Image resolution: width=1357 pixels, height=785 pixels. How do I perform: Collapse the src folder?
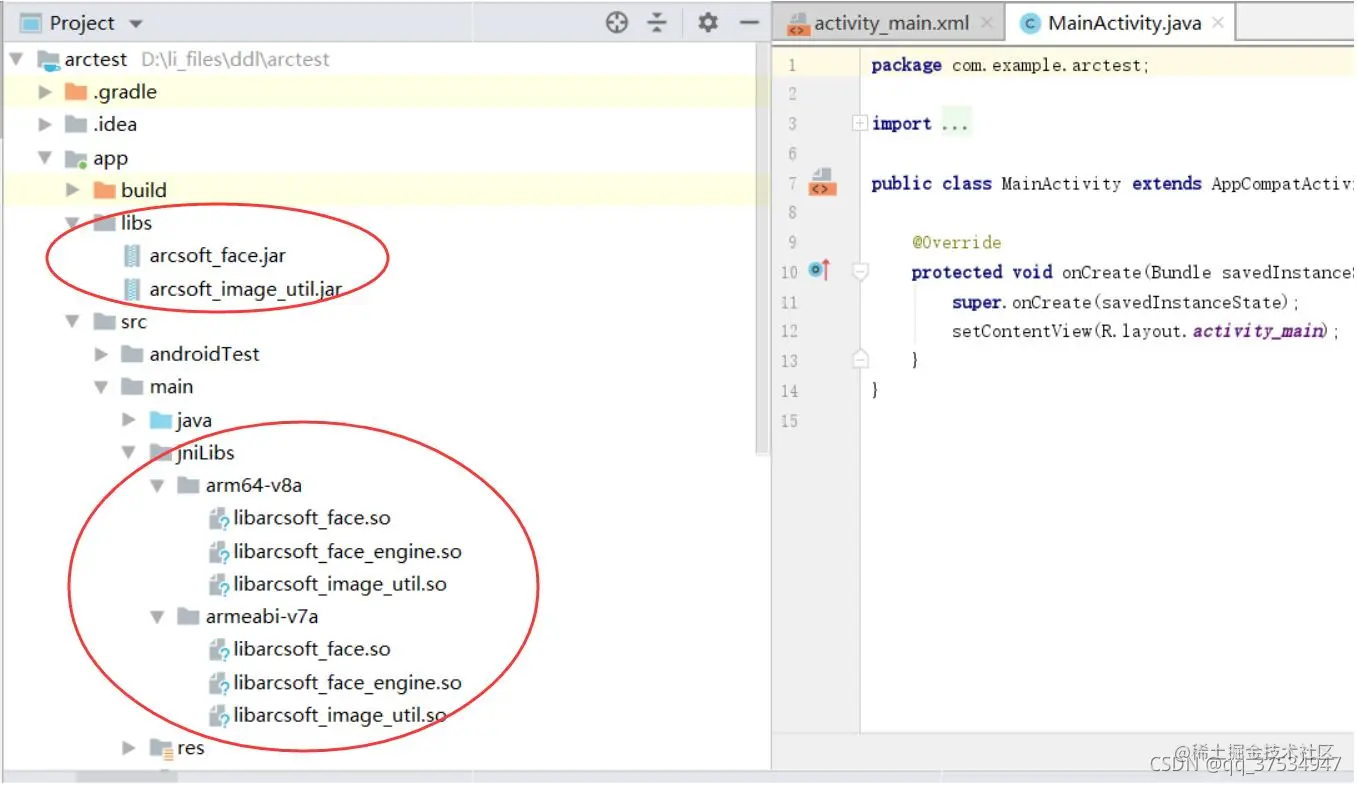(72, 321)
